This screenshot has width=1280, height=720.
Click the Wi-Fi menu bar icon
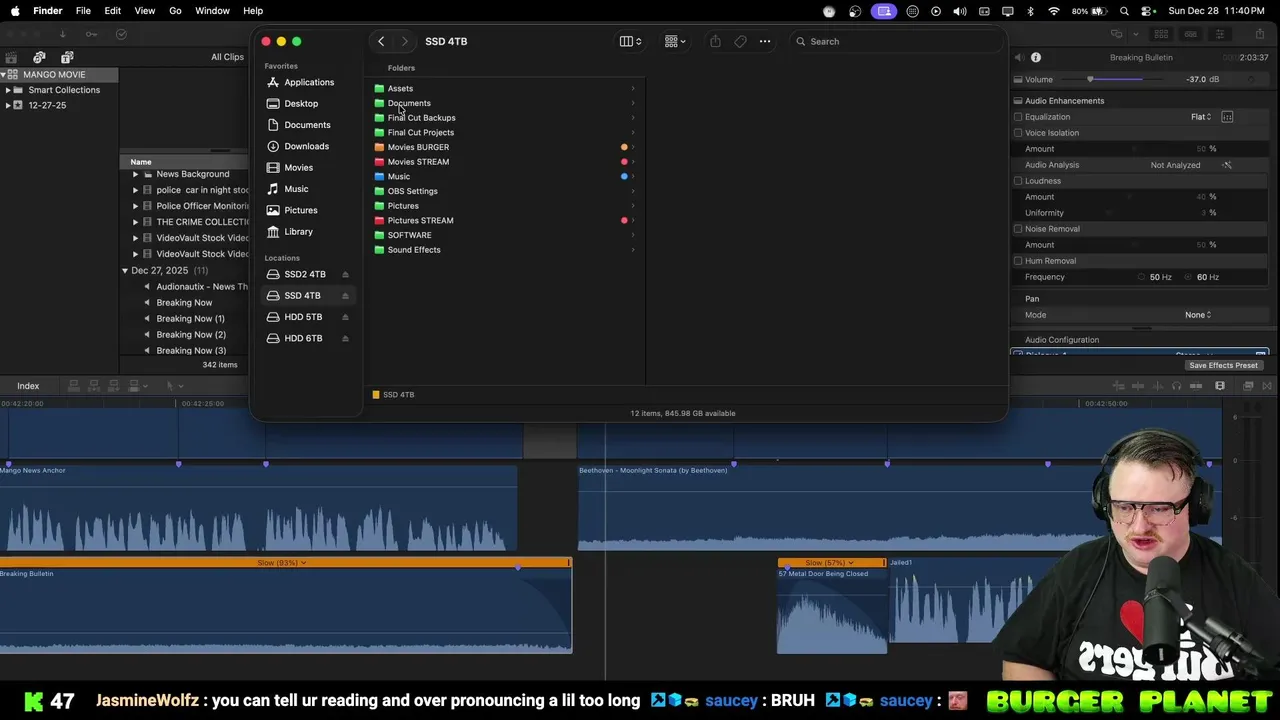point(1054,11)
